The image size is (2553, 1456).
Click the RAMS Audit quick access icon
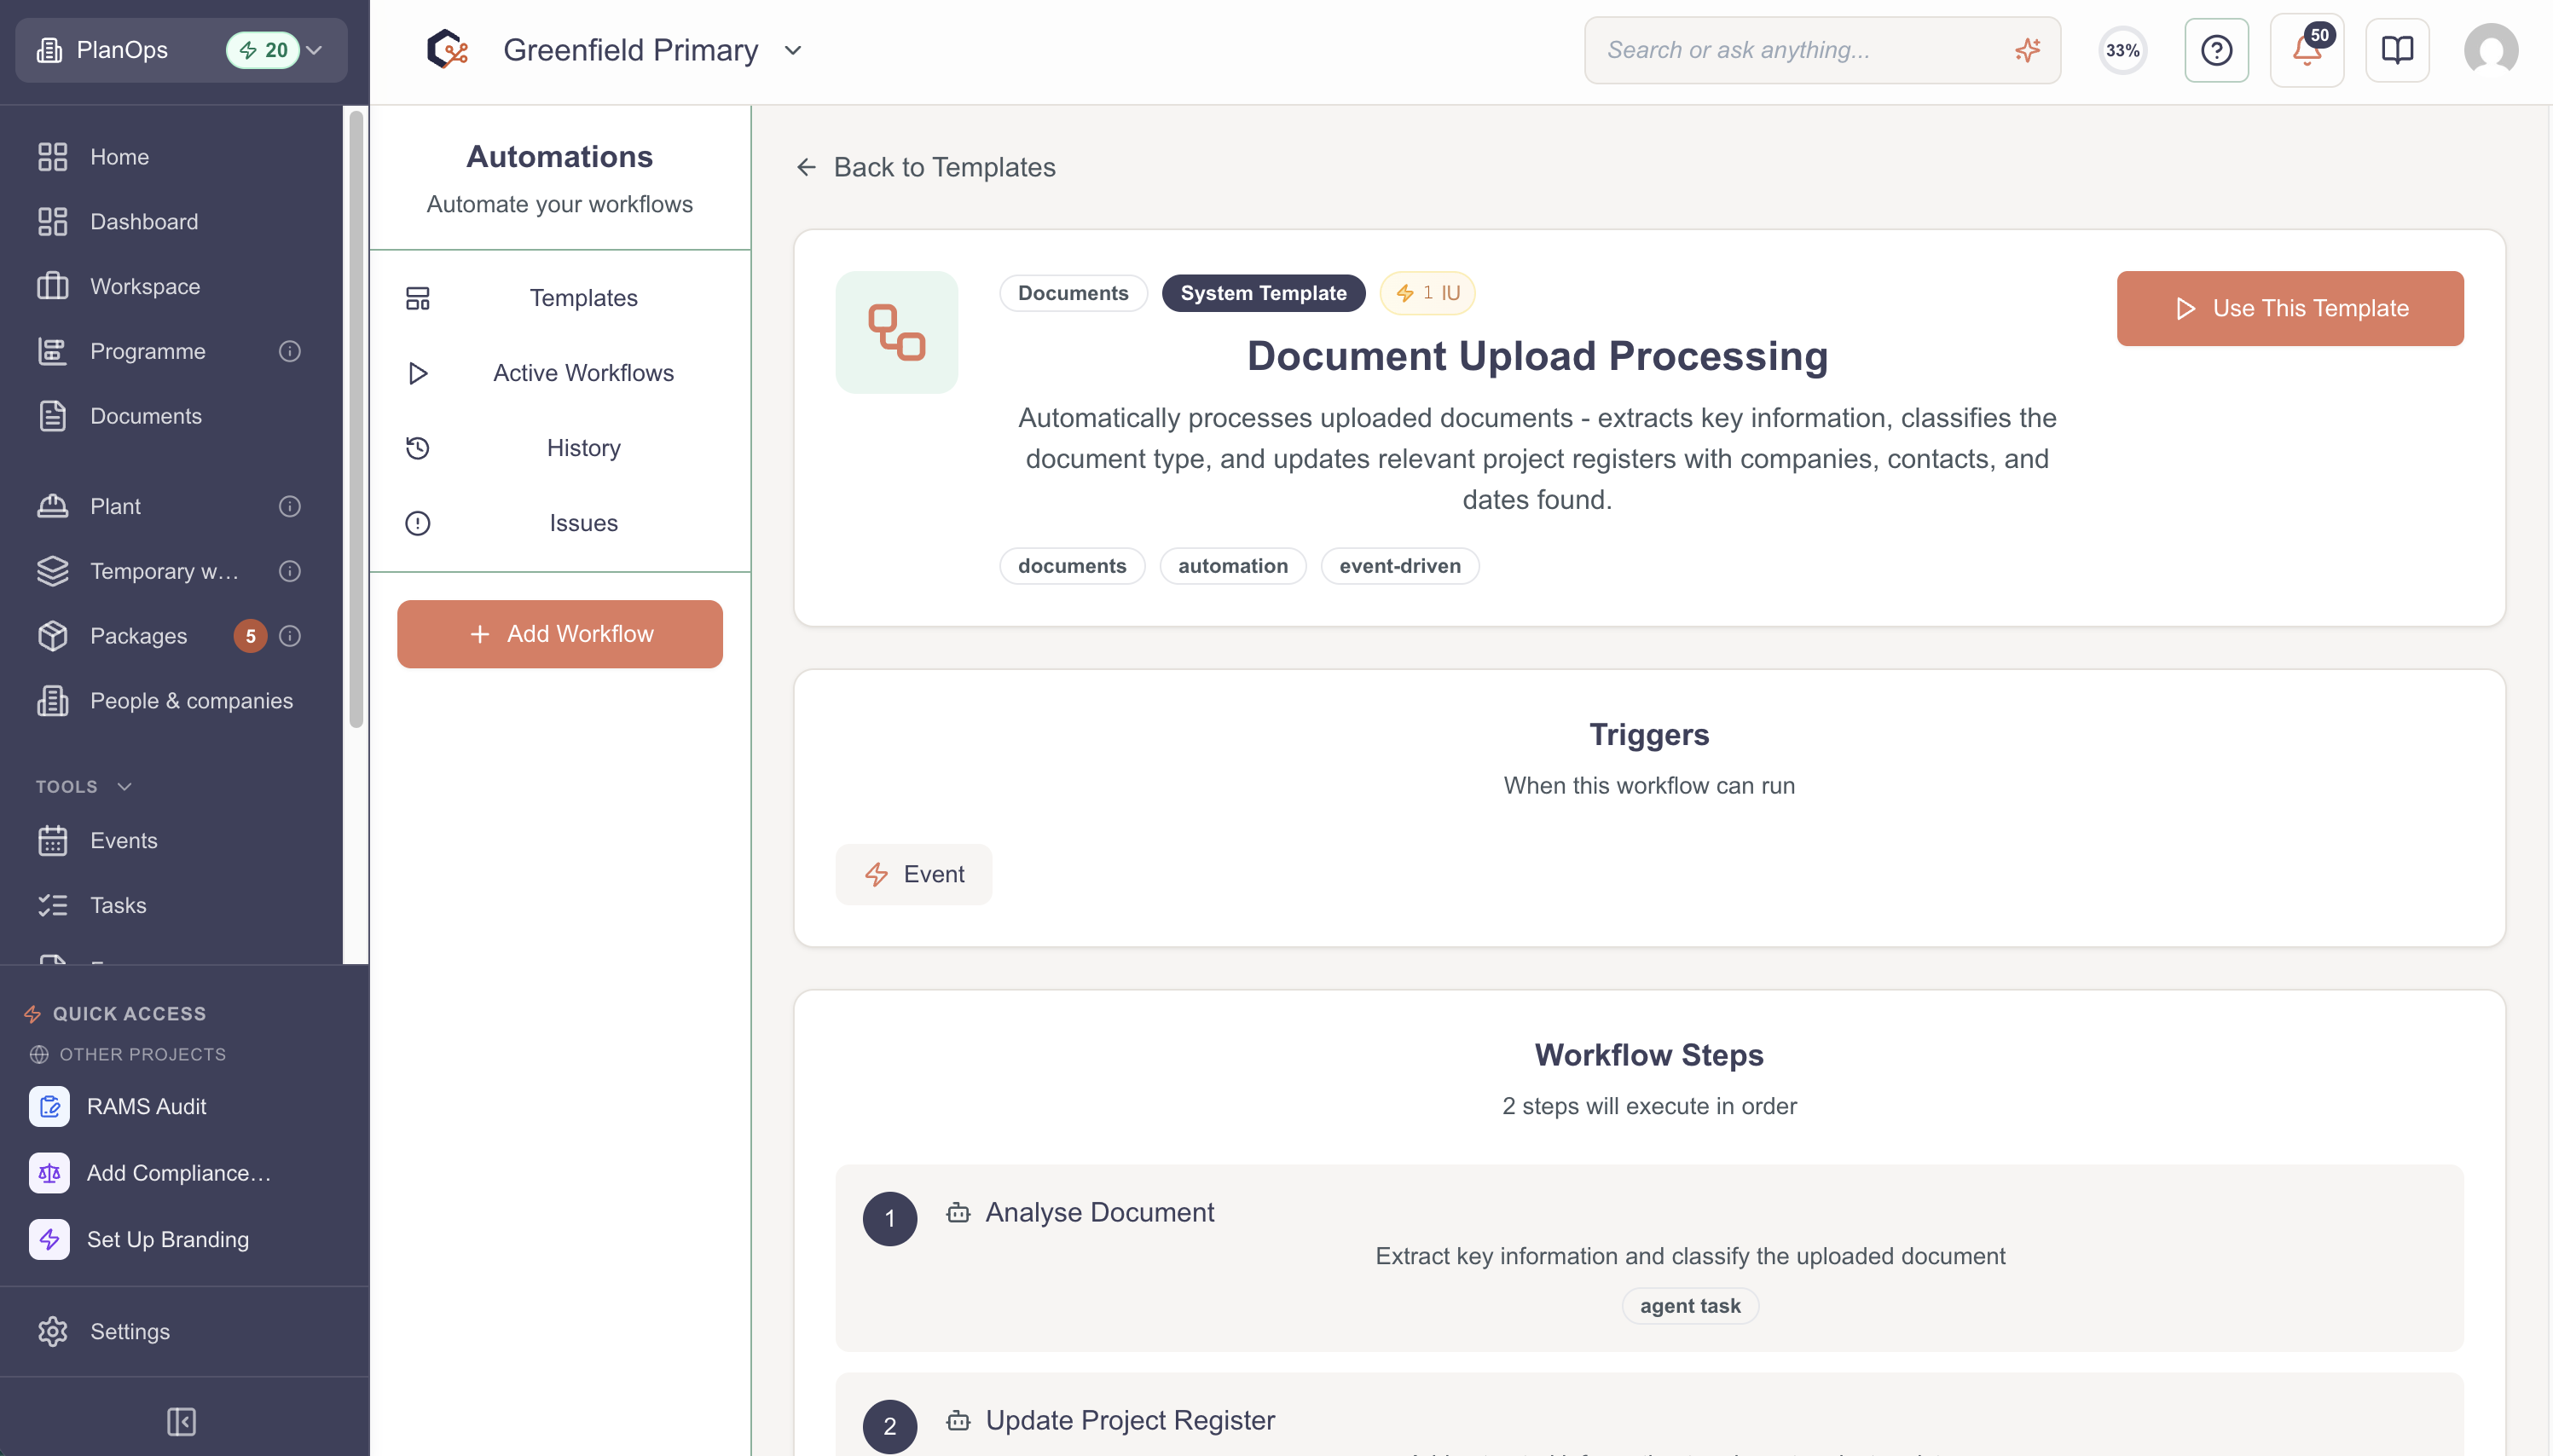tap(49, 1106)
